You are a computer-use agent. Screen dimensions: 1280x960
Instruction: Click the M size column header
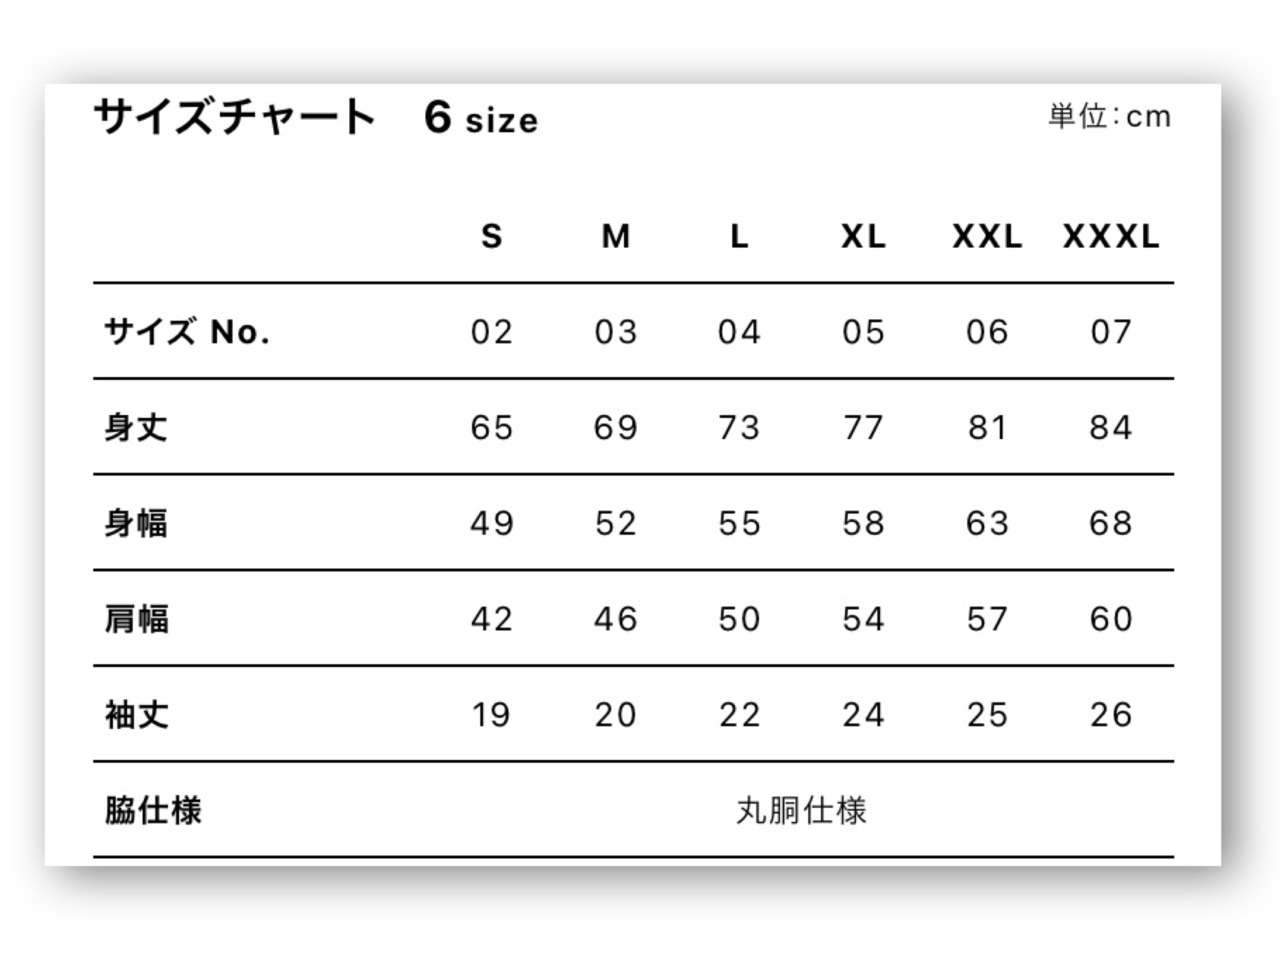click(x=615, y=236)
